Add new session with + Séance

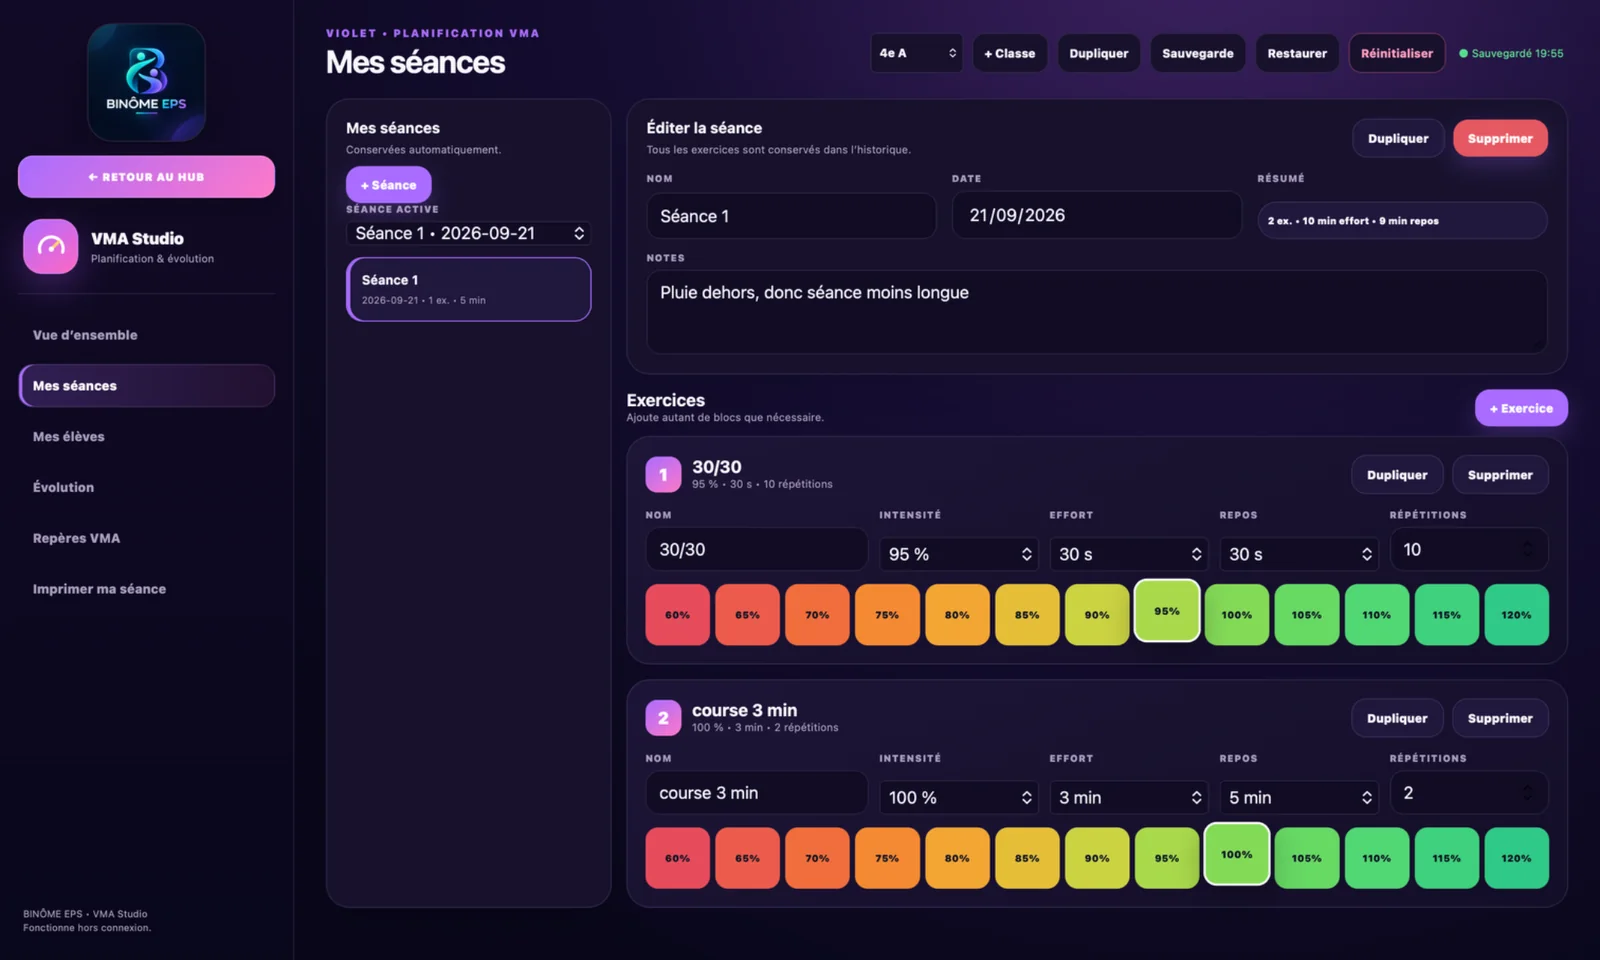[389, 185]
